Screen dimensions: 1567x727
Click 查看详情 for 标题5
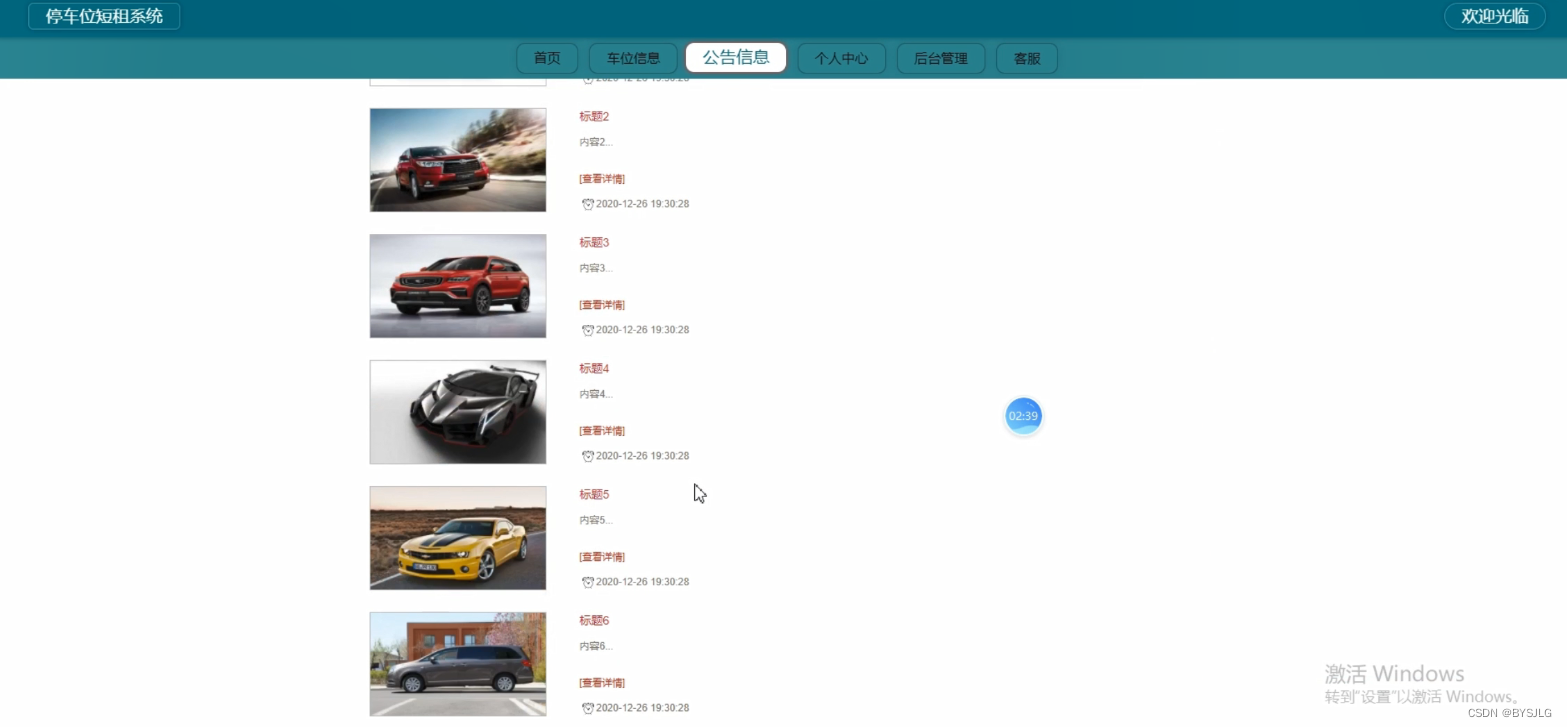tap(602, 557)
